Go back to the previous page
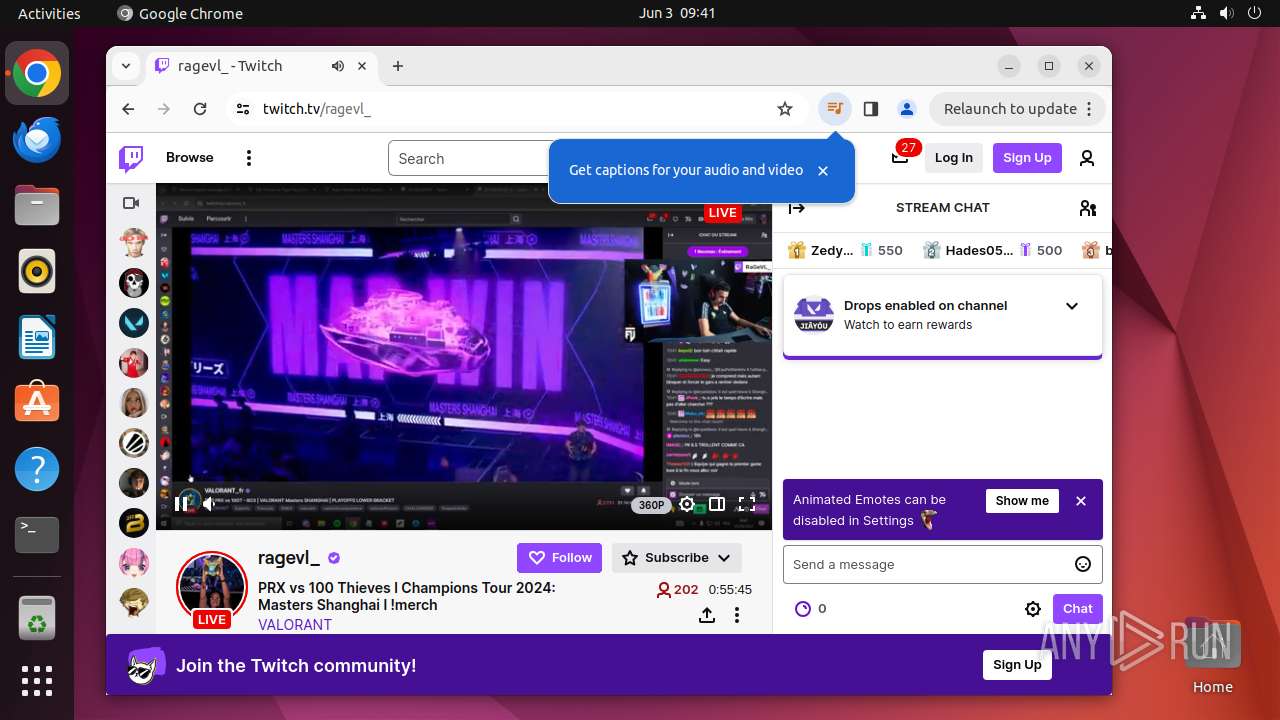 click(128, 108)
